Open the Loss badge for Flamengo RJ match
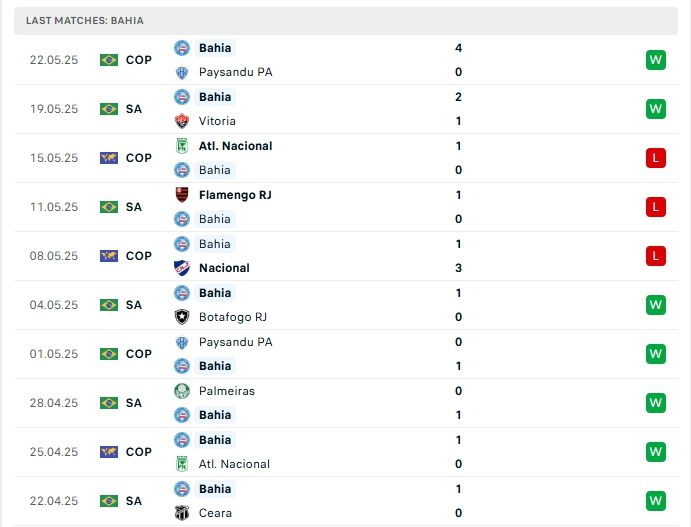The height and width of the screenshot is (527, 691). [655, 207]
